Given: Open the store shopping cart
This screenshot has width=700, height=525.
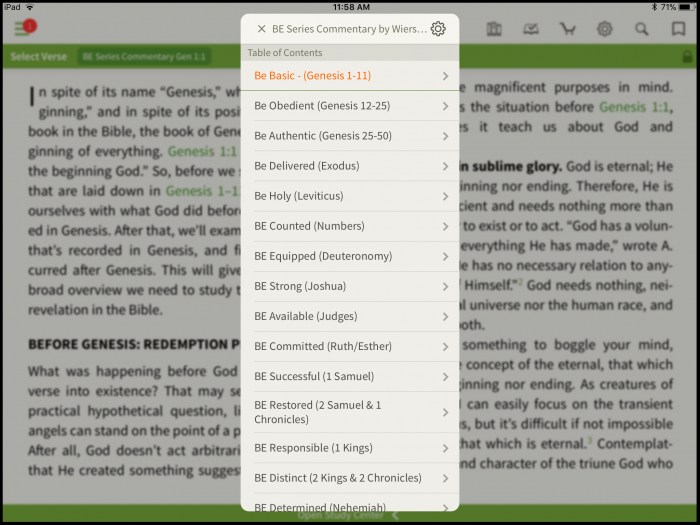Looking at the screenshot, I should 568,29.
